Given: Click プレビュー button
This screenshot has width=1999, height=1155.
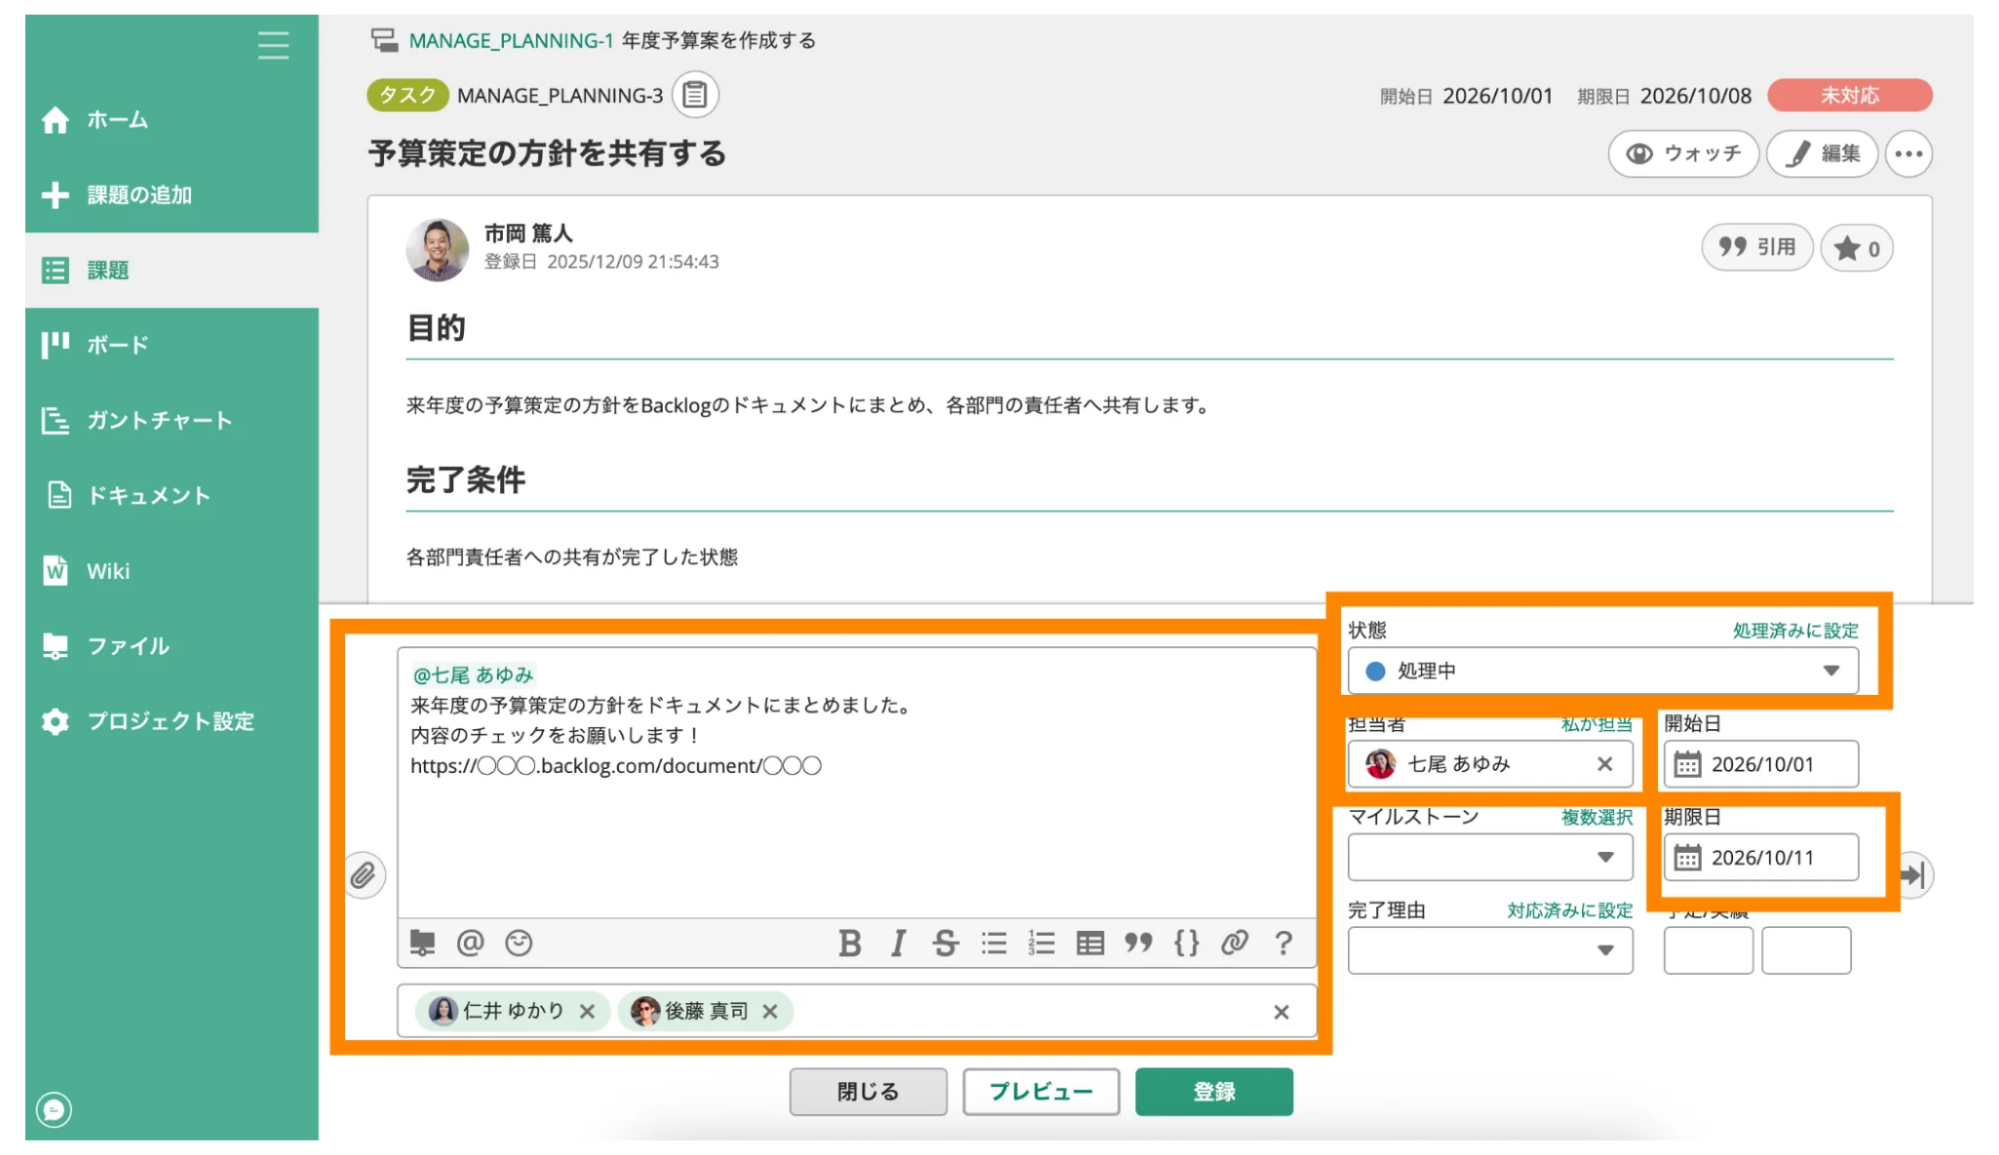Looking at the screenshot, I should click(x=1041, y=1091).
